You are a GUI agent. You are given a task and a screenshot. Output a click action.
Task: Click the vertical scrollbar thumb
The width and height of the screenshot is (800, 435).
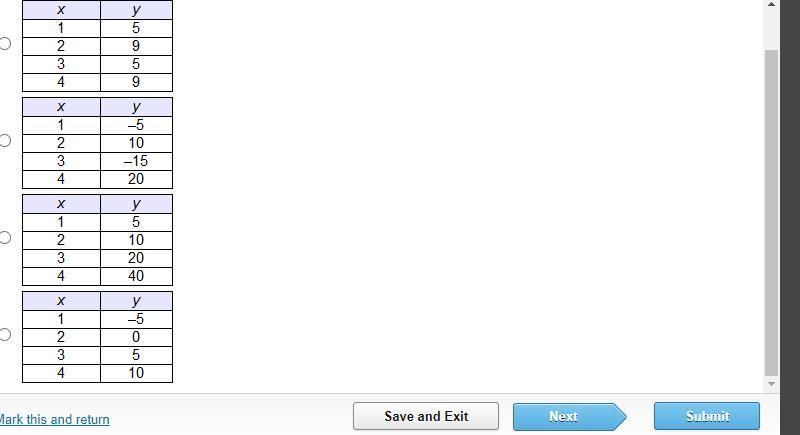[771, 213]
